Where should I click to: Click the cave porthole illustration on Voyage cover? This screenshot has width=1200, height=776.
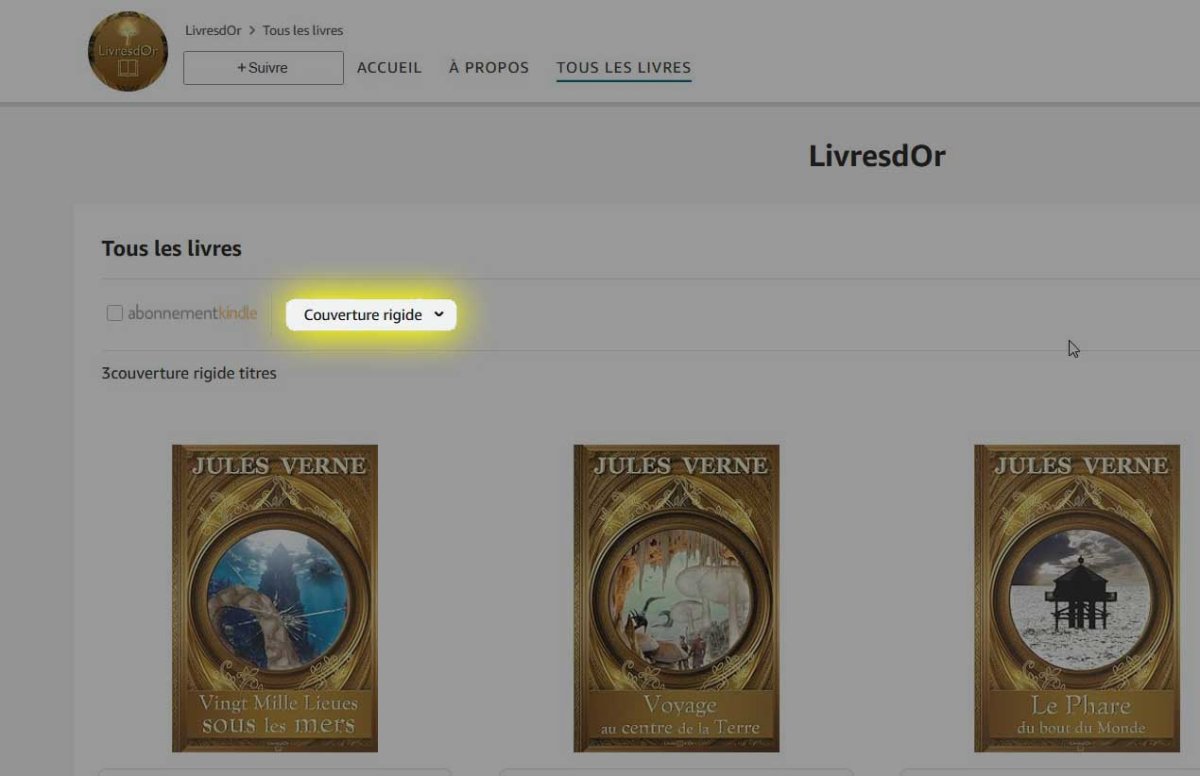tap(676, 599)
